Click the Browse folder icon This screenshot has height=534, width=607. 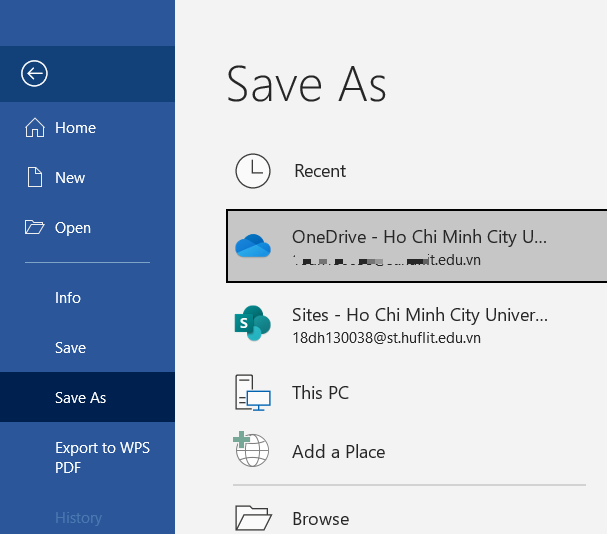click(253, 518)
